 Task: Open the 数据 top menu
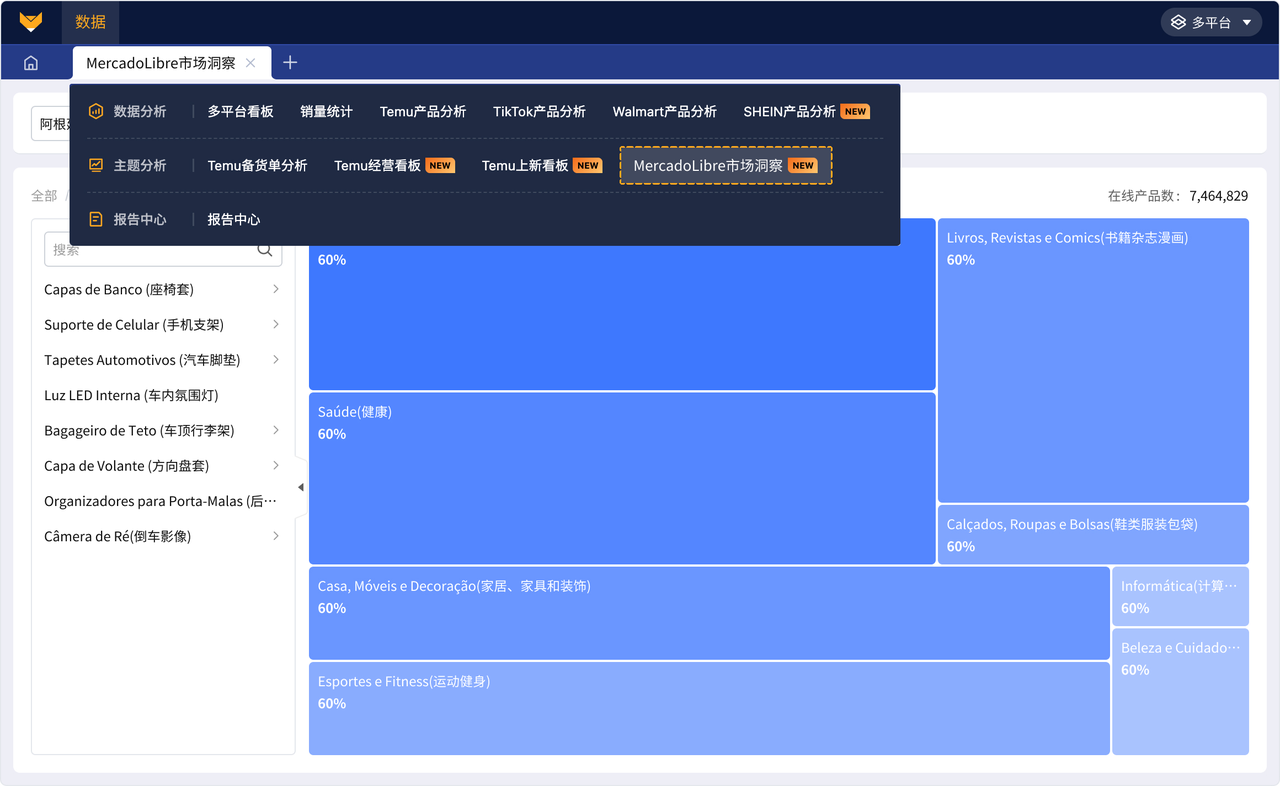(x=90, y=22)
